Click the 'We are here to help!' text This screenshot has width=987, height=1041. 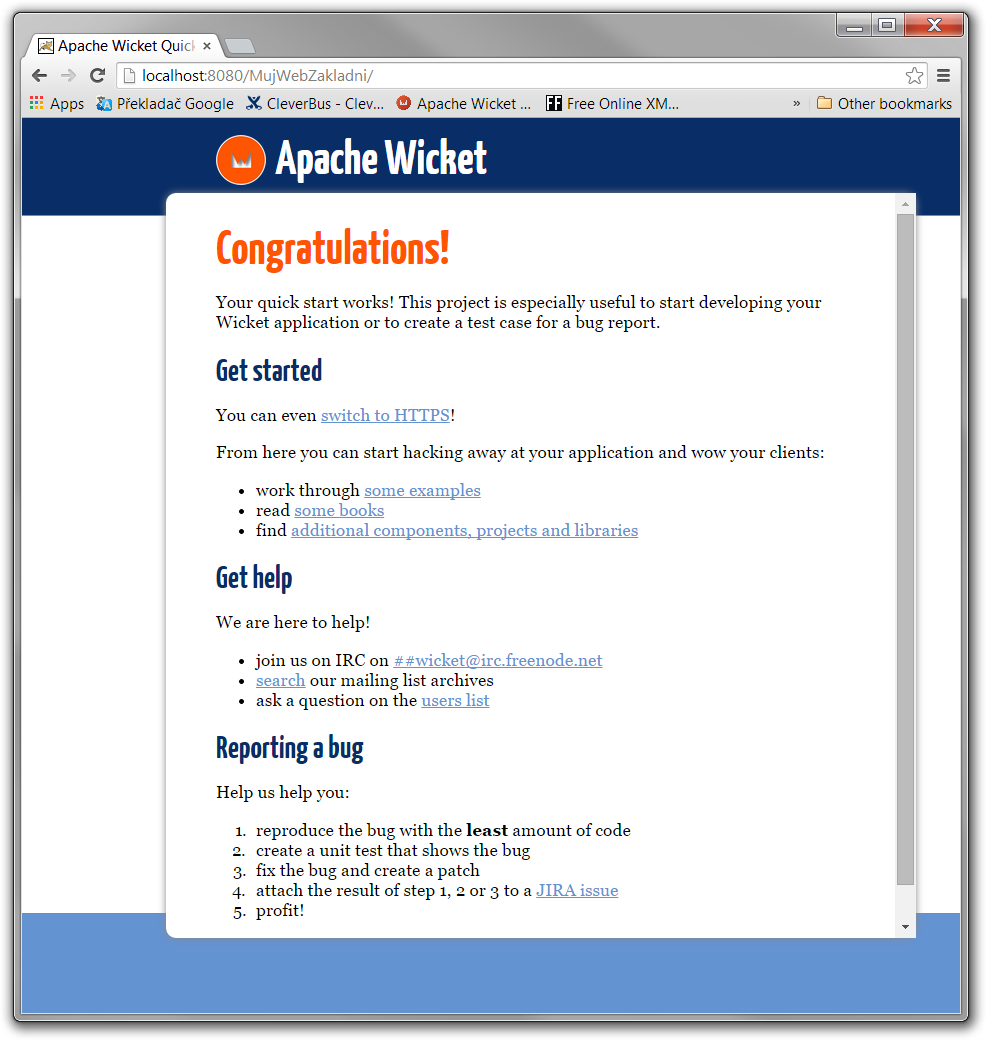(x=293, y=623)
